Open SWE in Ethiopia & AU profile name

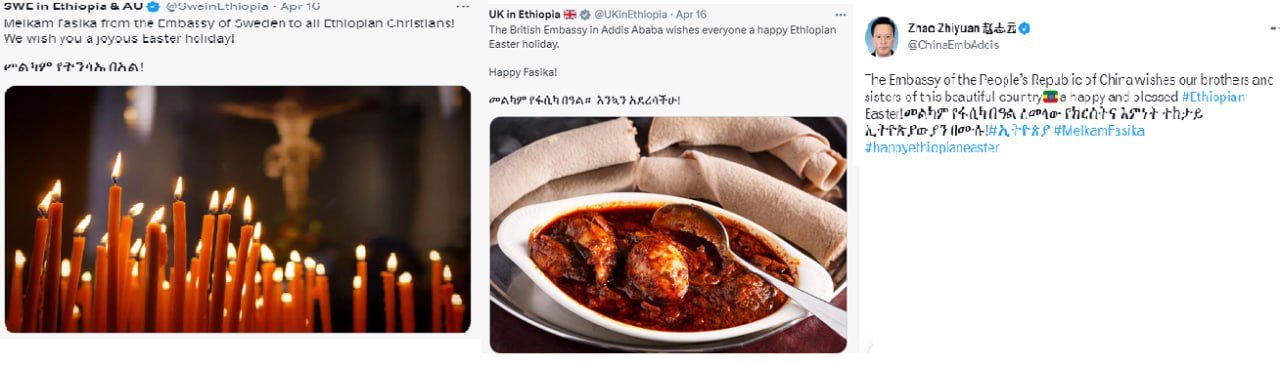click(73, 6)
